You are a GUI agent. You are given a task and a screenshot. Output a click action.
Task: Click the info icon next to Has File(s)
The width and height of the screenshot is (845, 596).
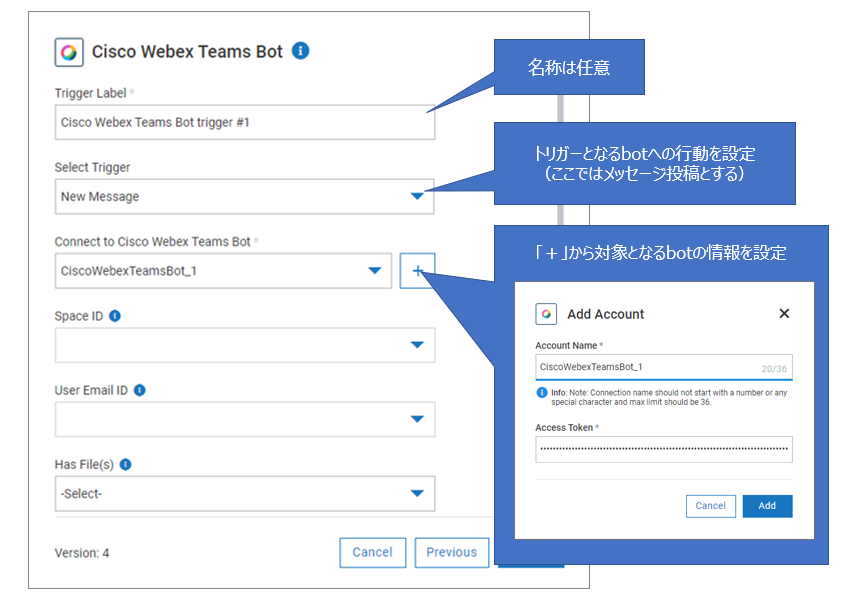[x=126, y=464]
